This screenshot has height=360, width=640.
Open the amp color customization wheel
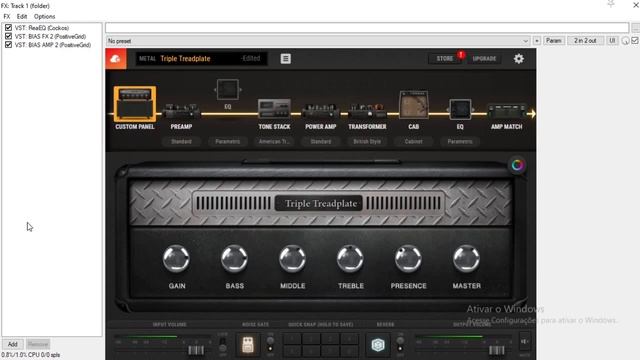(x=517, y=165)
